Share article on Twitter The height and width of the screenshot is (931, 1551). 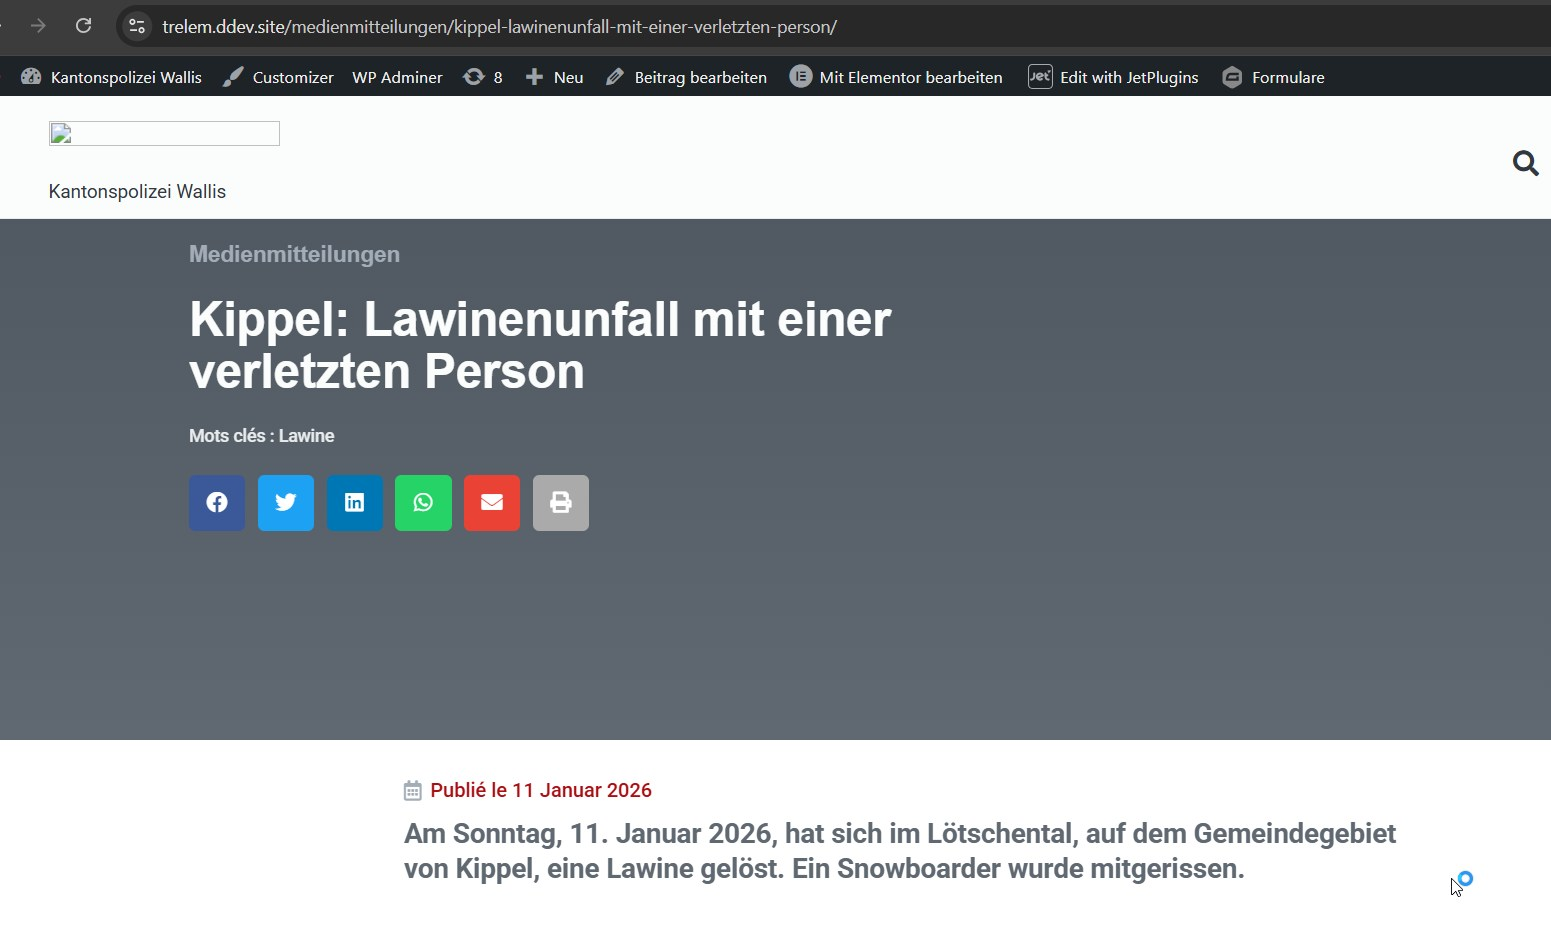coord(286,503)
